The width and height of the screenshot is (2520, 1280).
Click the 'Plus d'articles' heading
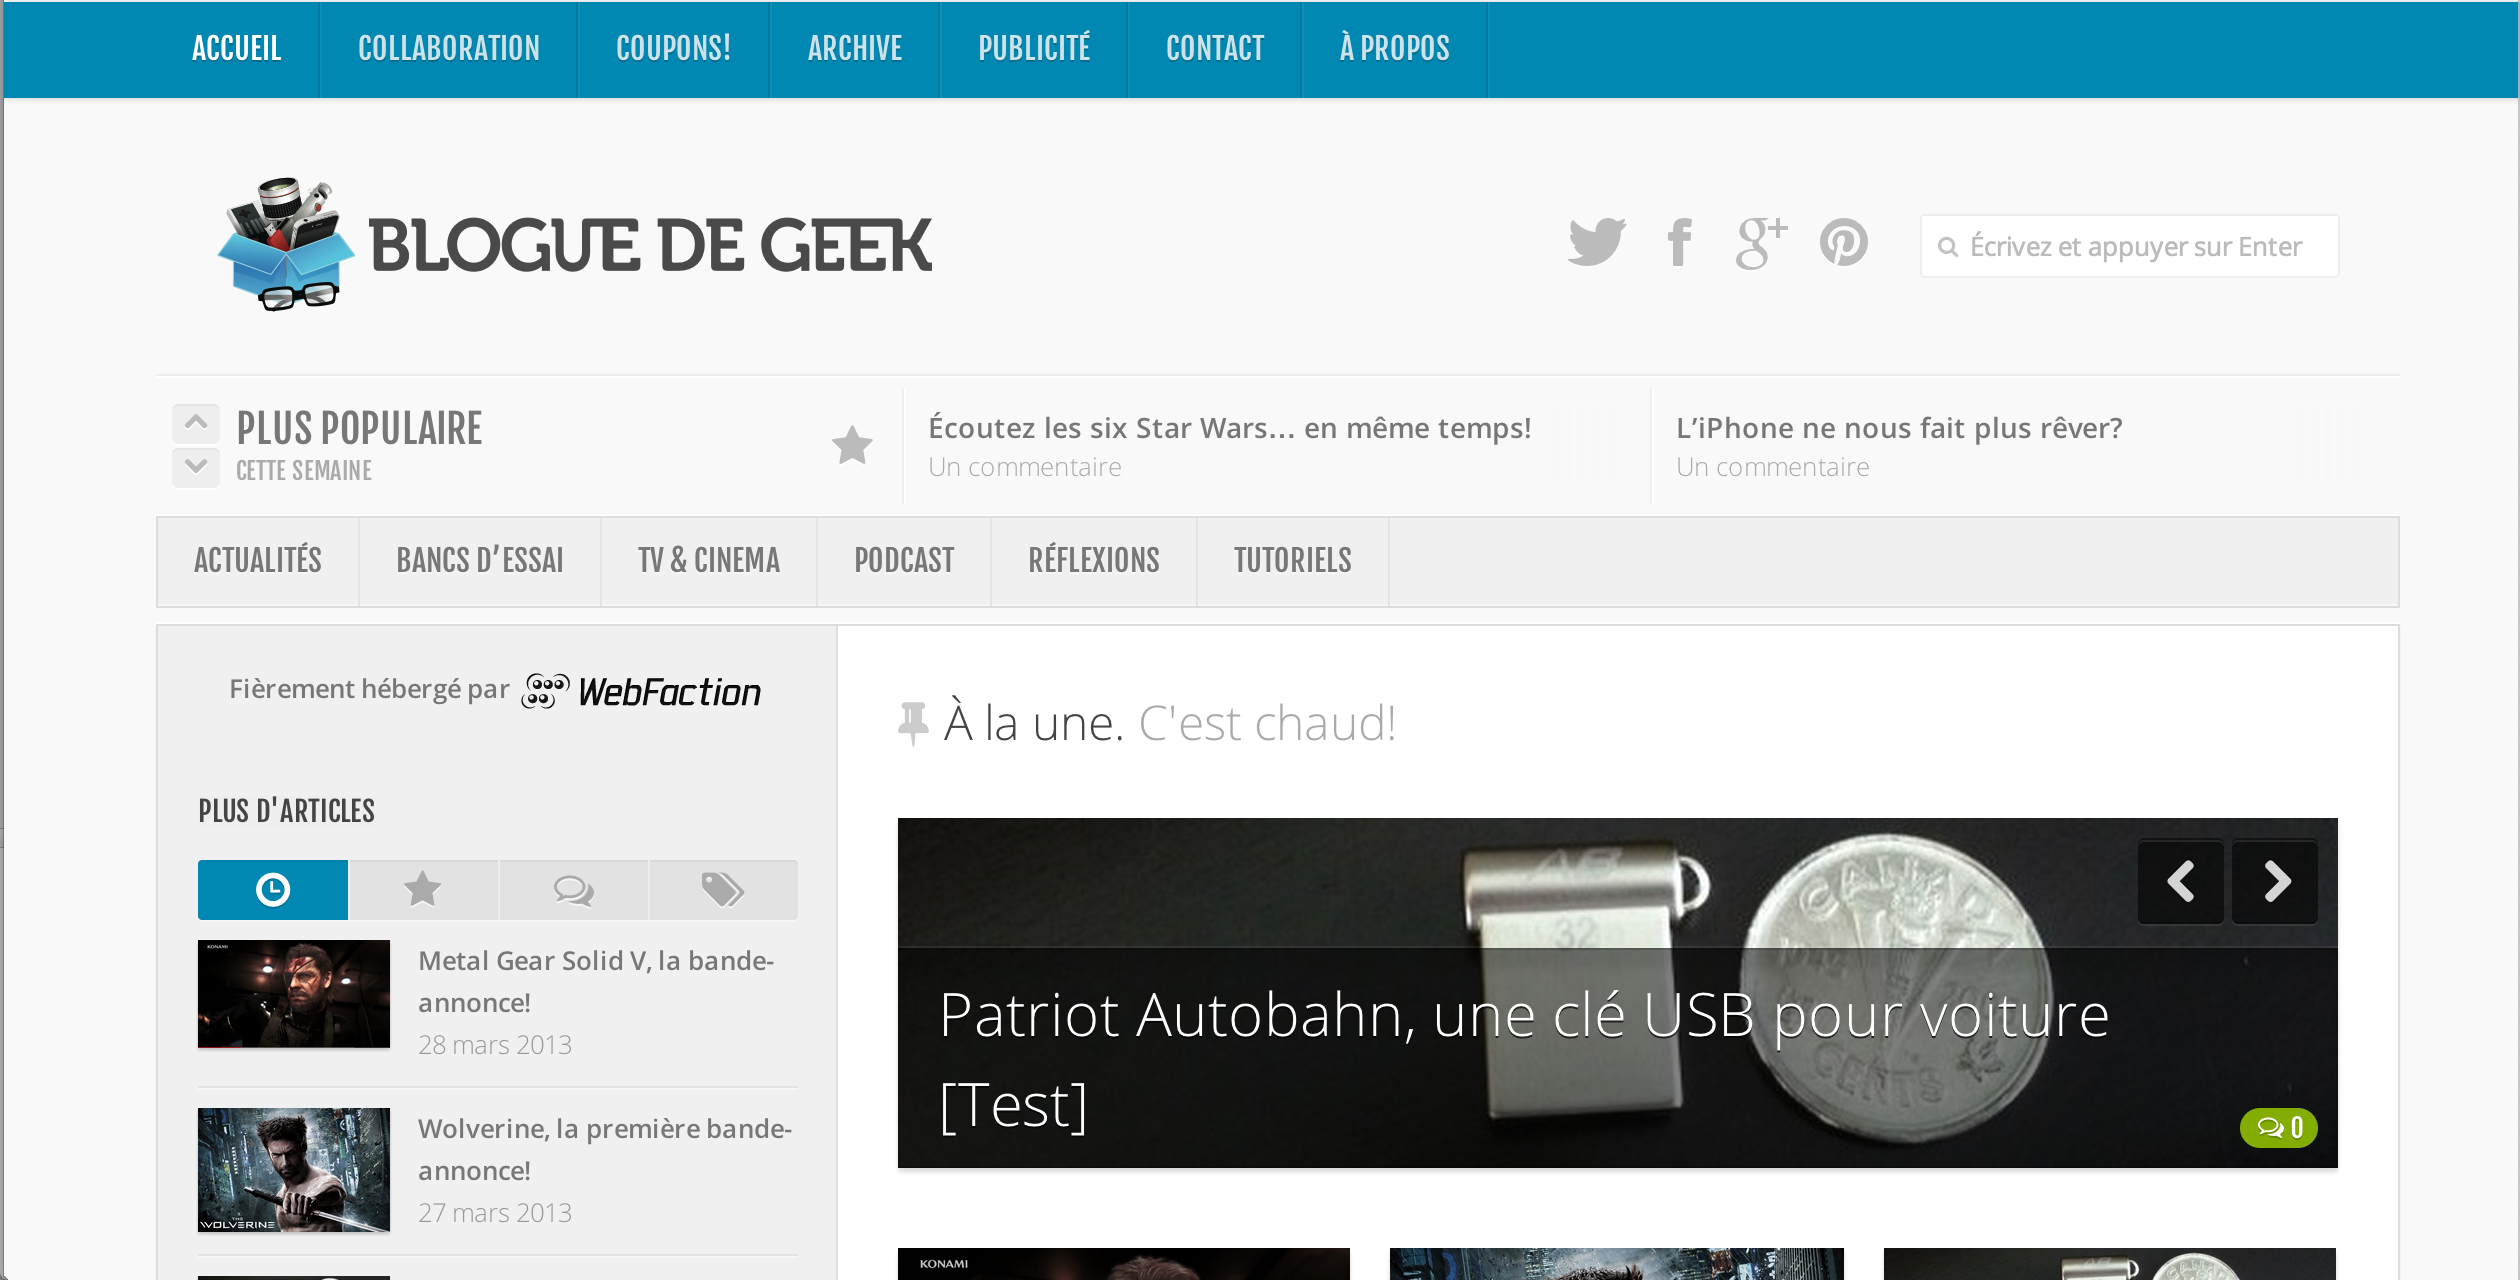pyautogui.click(x=286, y=811)
